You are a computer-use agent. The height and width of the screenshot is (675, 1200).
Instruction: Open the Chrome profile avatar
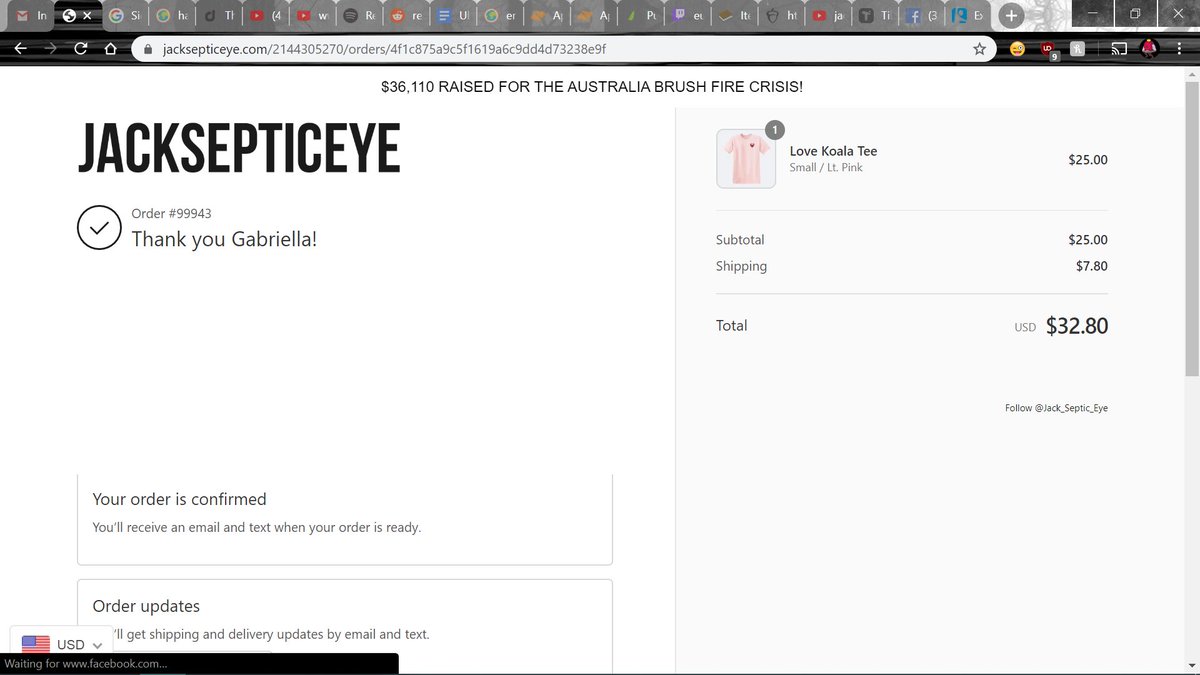pos(1151,48)
